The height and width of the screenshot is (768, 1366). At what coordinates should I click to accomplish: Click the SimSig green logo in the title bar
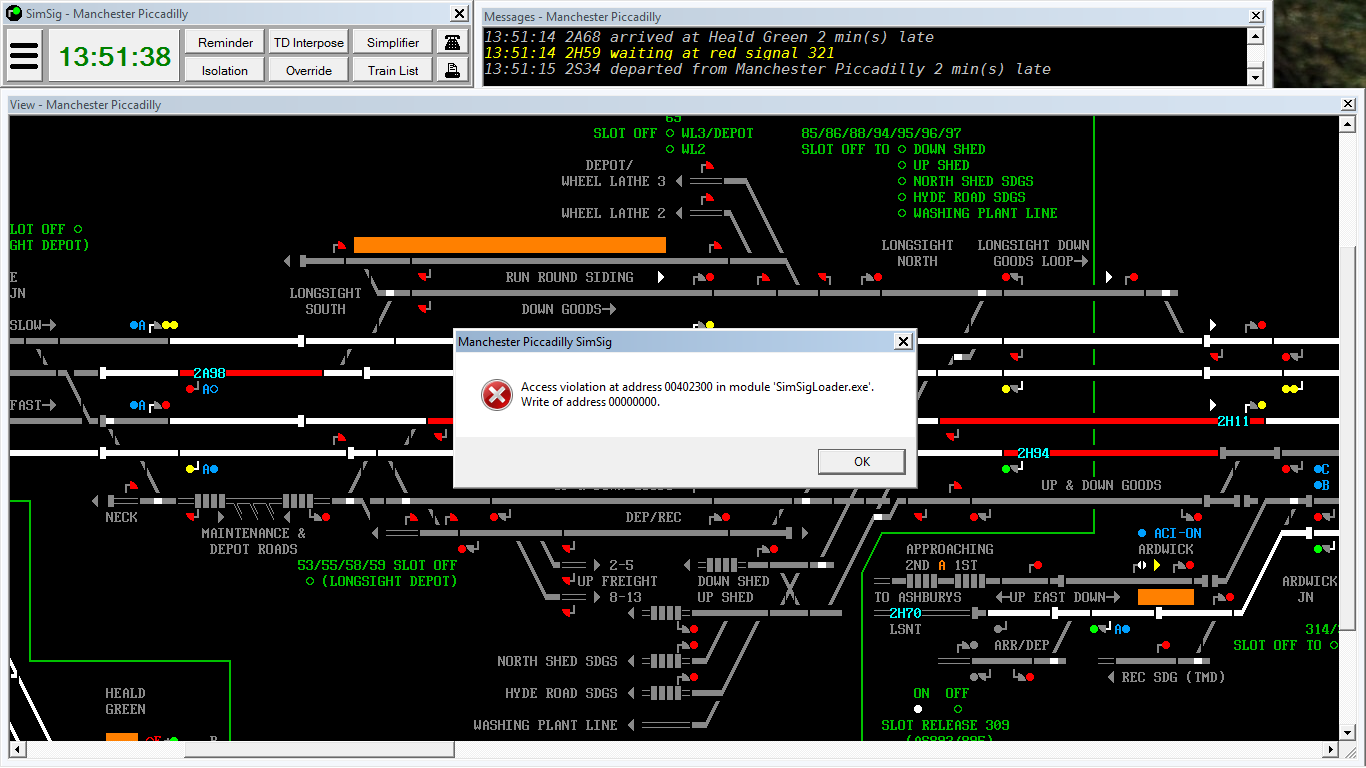coord(14,14)
